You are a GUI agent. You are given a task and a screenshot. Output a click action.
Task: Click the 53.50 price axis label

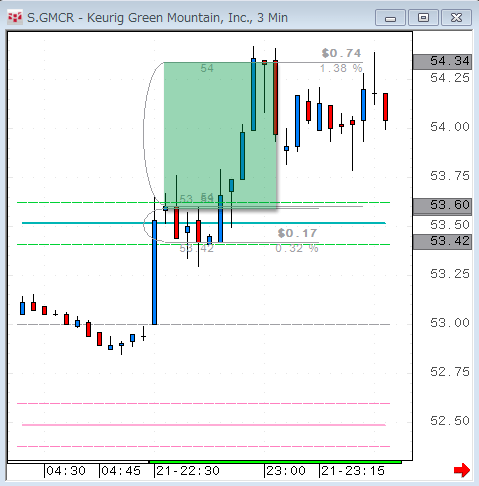click(450, 225)
